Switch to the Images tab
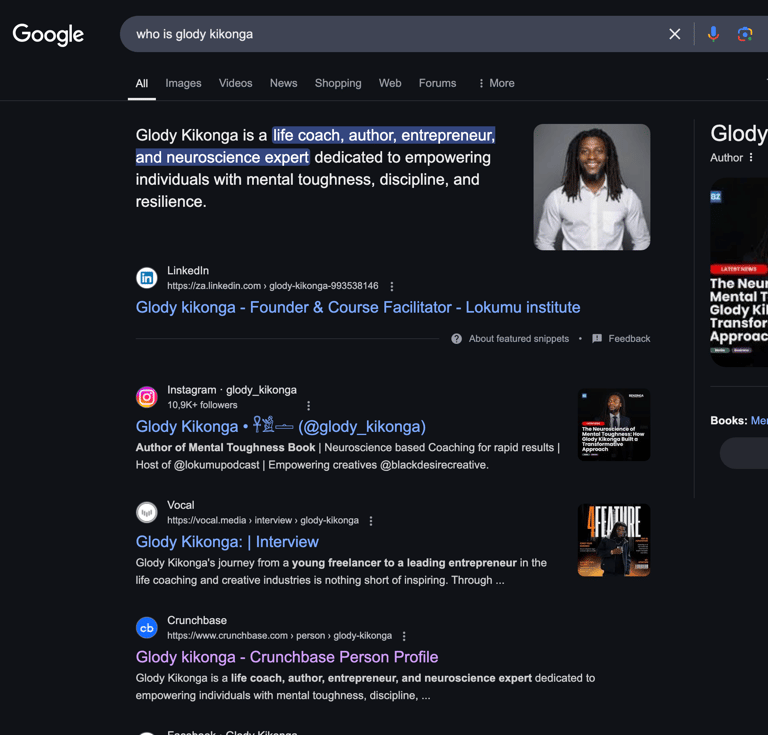The image size is (768, 735). [x=183, y=83]
